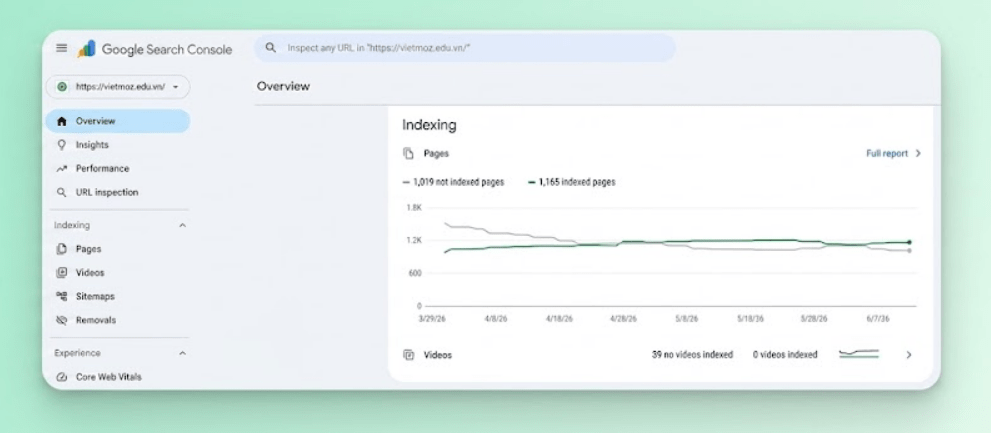
Task: Click the green property status icon
Action: (x=62, y=87)
